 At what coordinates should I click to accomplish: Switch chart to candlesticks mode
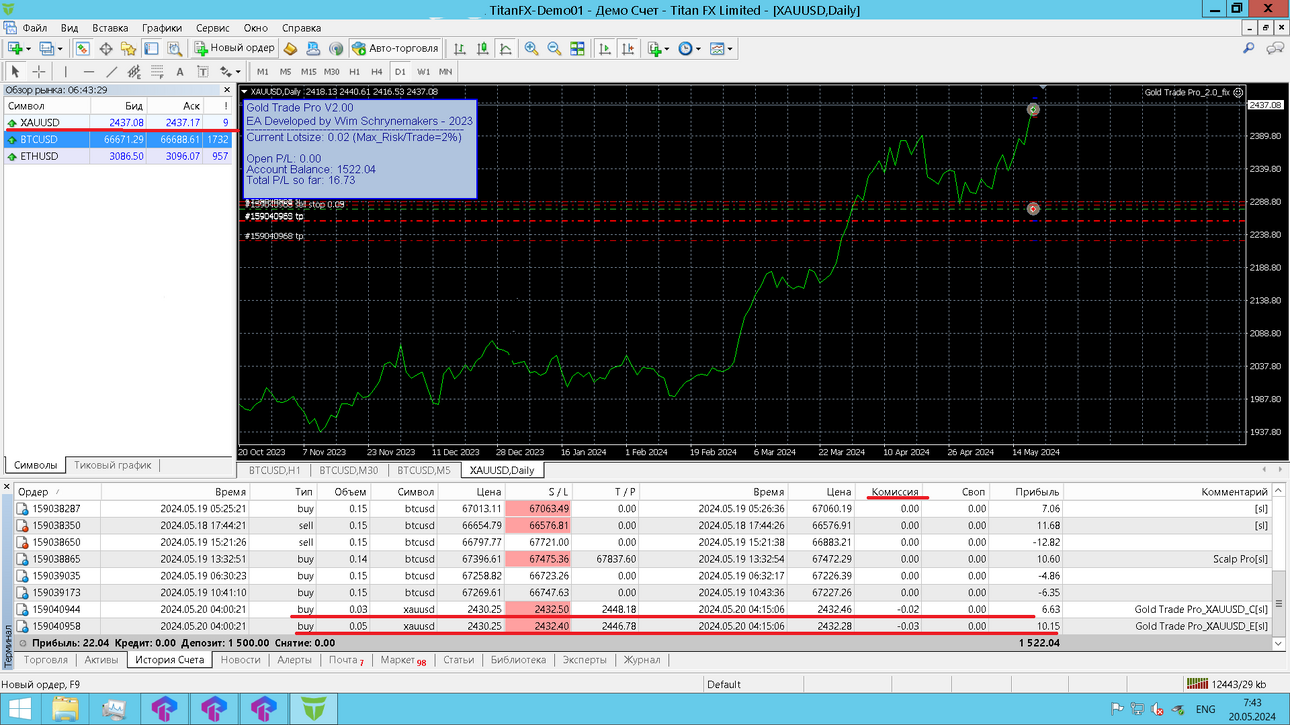[483, 48]
